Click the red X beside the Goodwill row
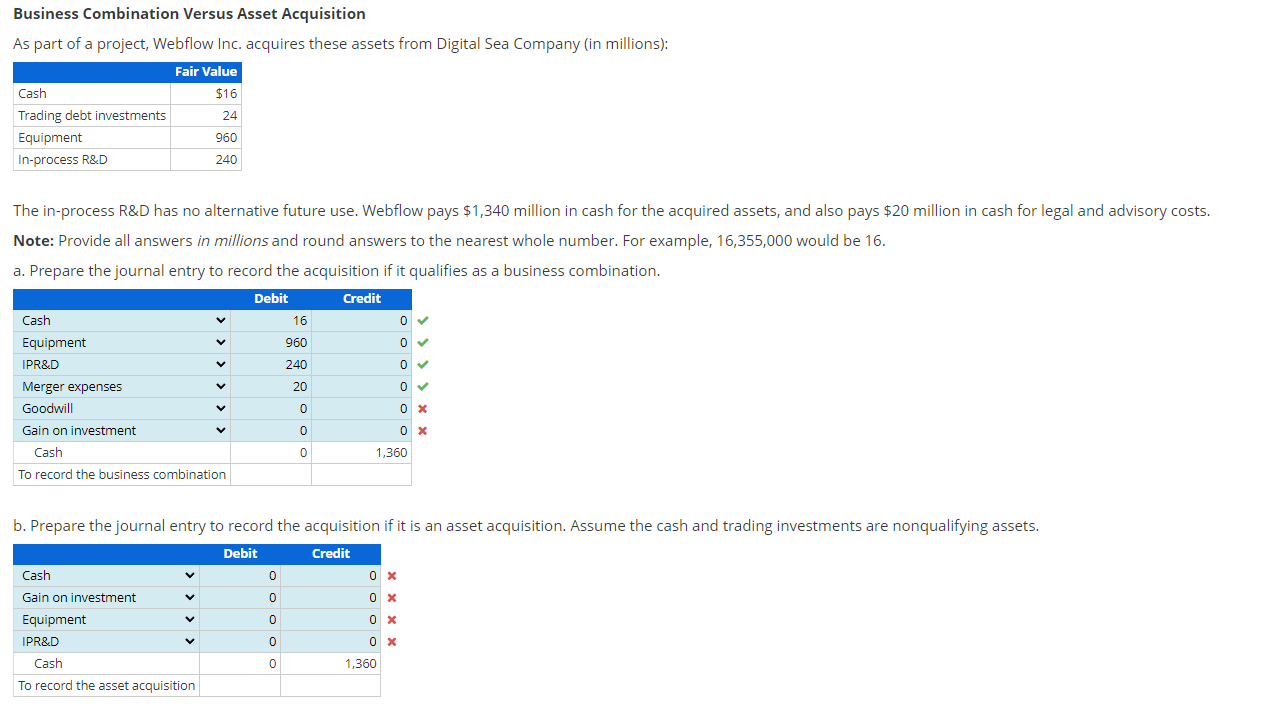Viewport: 1276px width, 710px height. click(423, 409)
